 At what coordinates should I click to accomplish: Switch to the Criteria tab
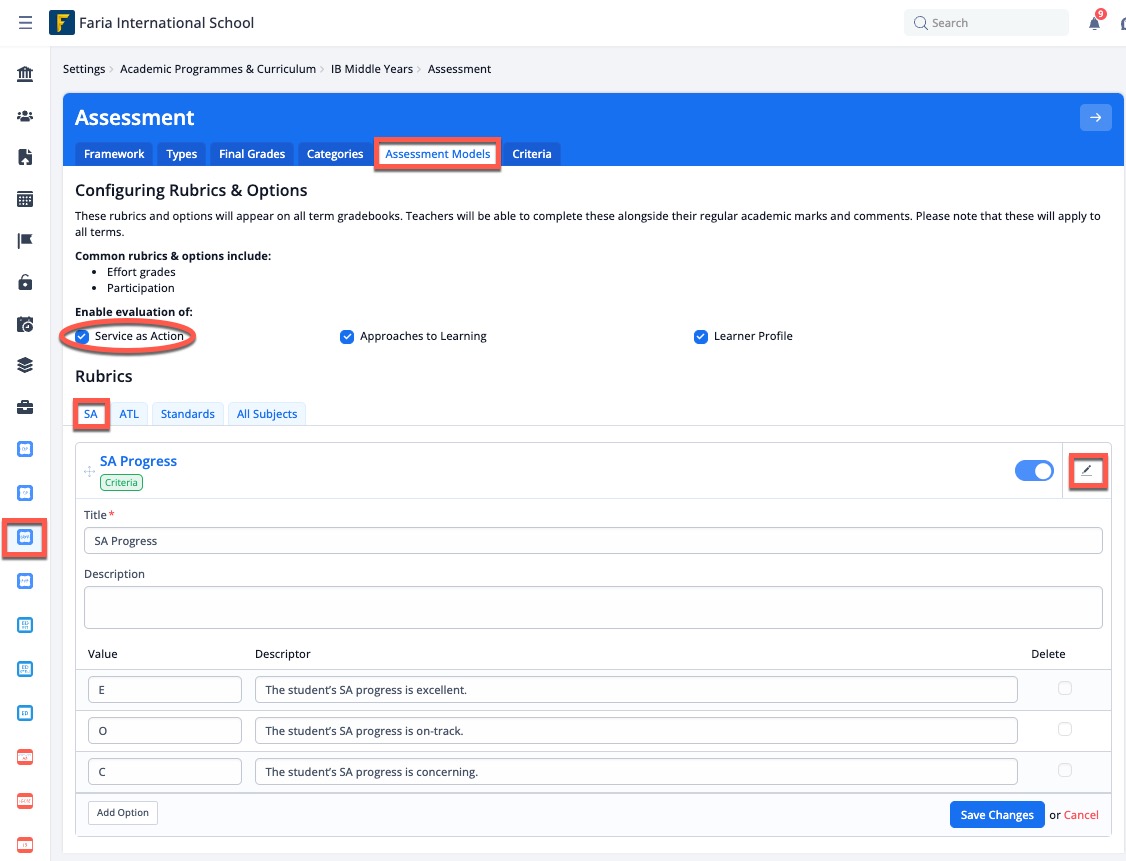pyautogui.click(x=531, y=154)
